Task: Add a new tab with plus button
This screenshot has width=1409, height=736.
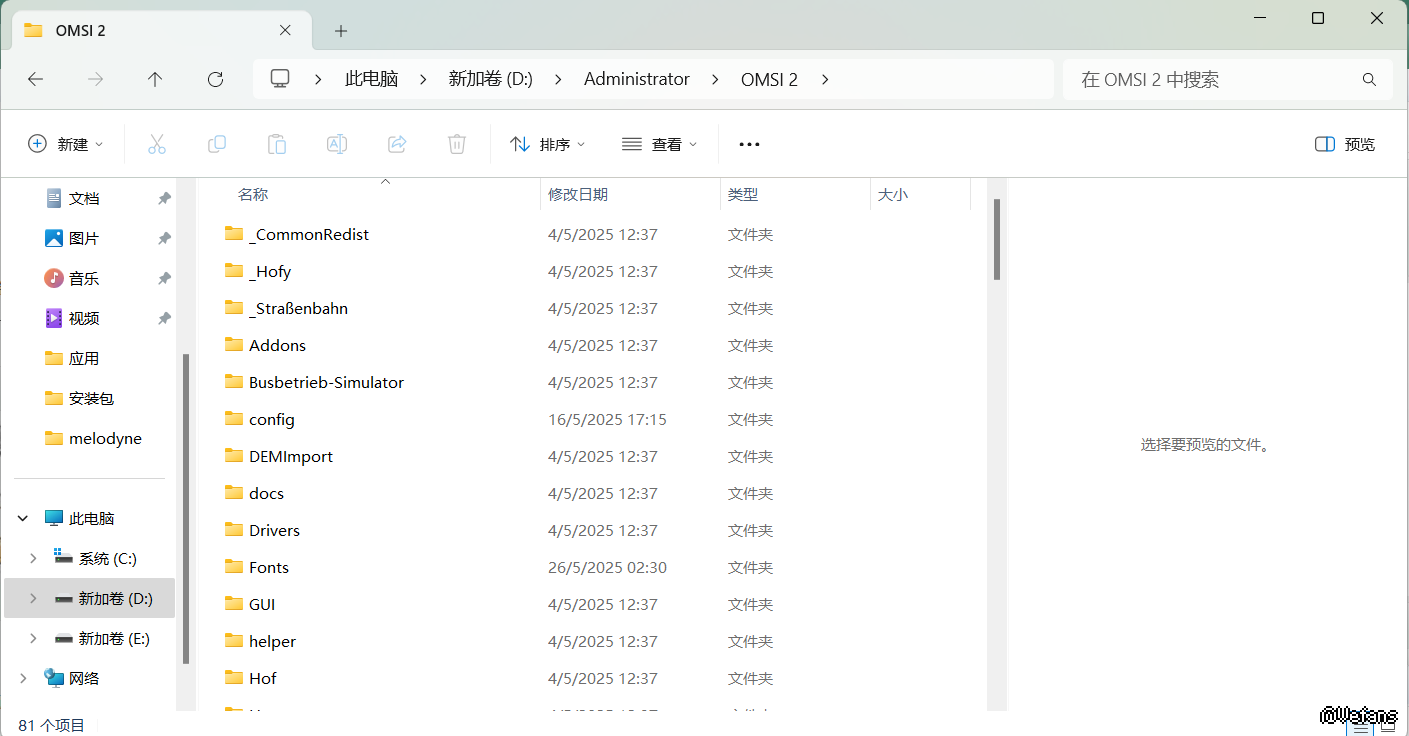Action: 341,31
